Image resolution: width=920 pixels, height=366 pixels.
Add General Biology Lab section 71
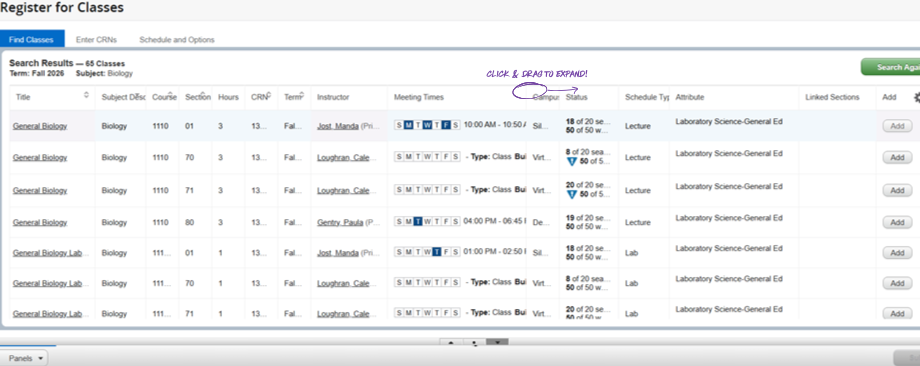897,314
